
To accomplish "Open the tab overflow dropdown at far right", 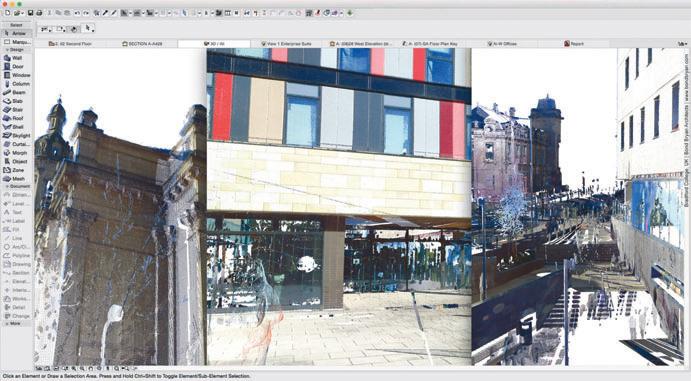I will (x=682, y=44).
